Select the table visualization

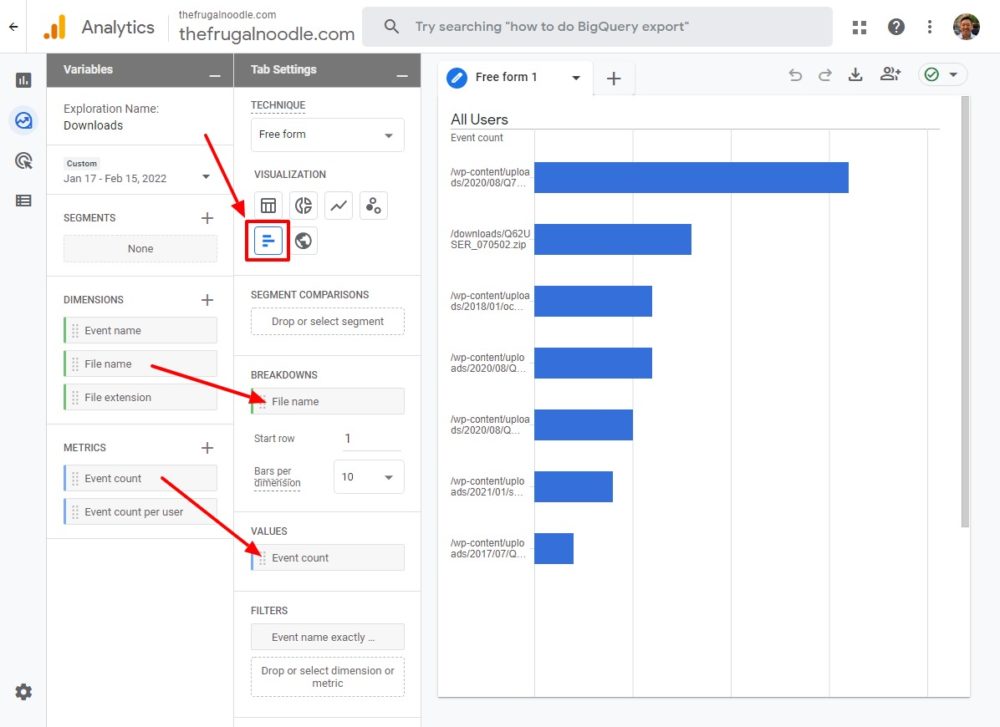point(268,205)
